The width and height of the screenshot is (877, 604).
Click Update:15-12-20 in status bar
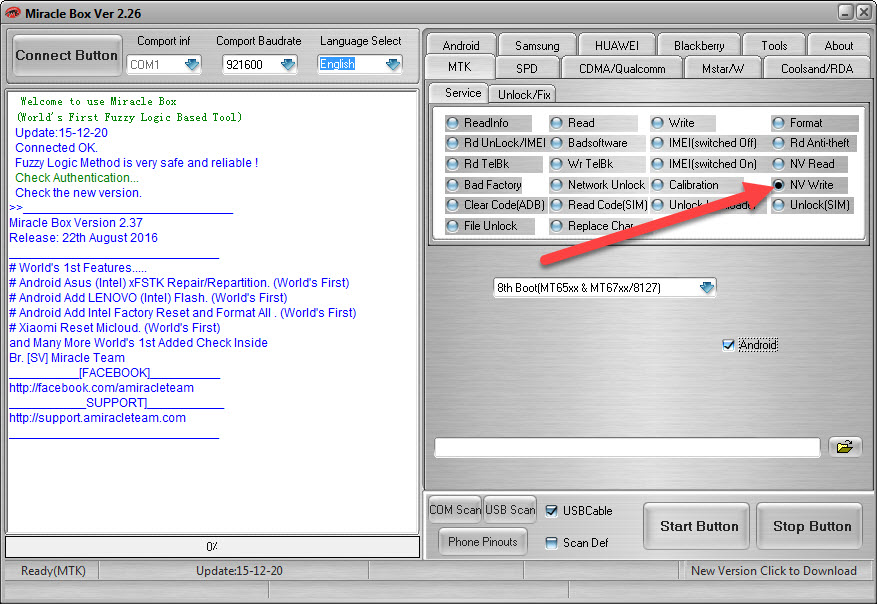239,570
